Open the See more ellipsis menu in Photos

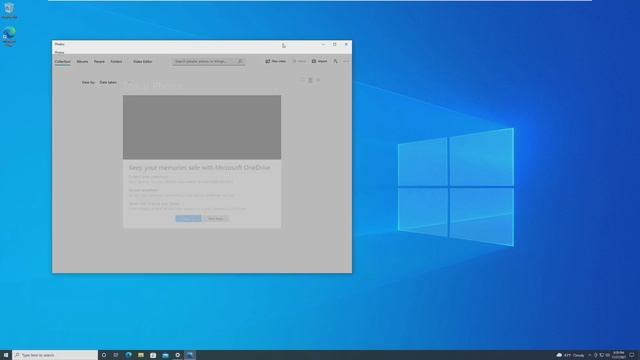(346, 61)
